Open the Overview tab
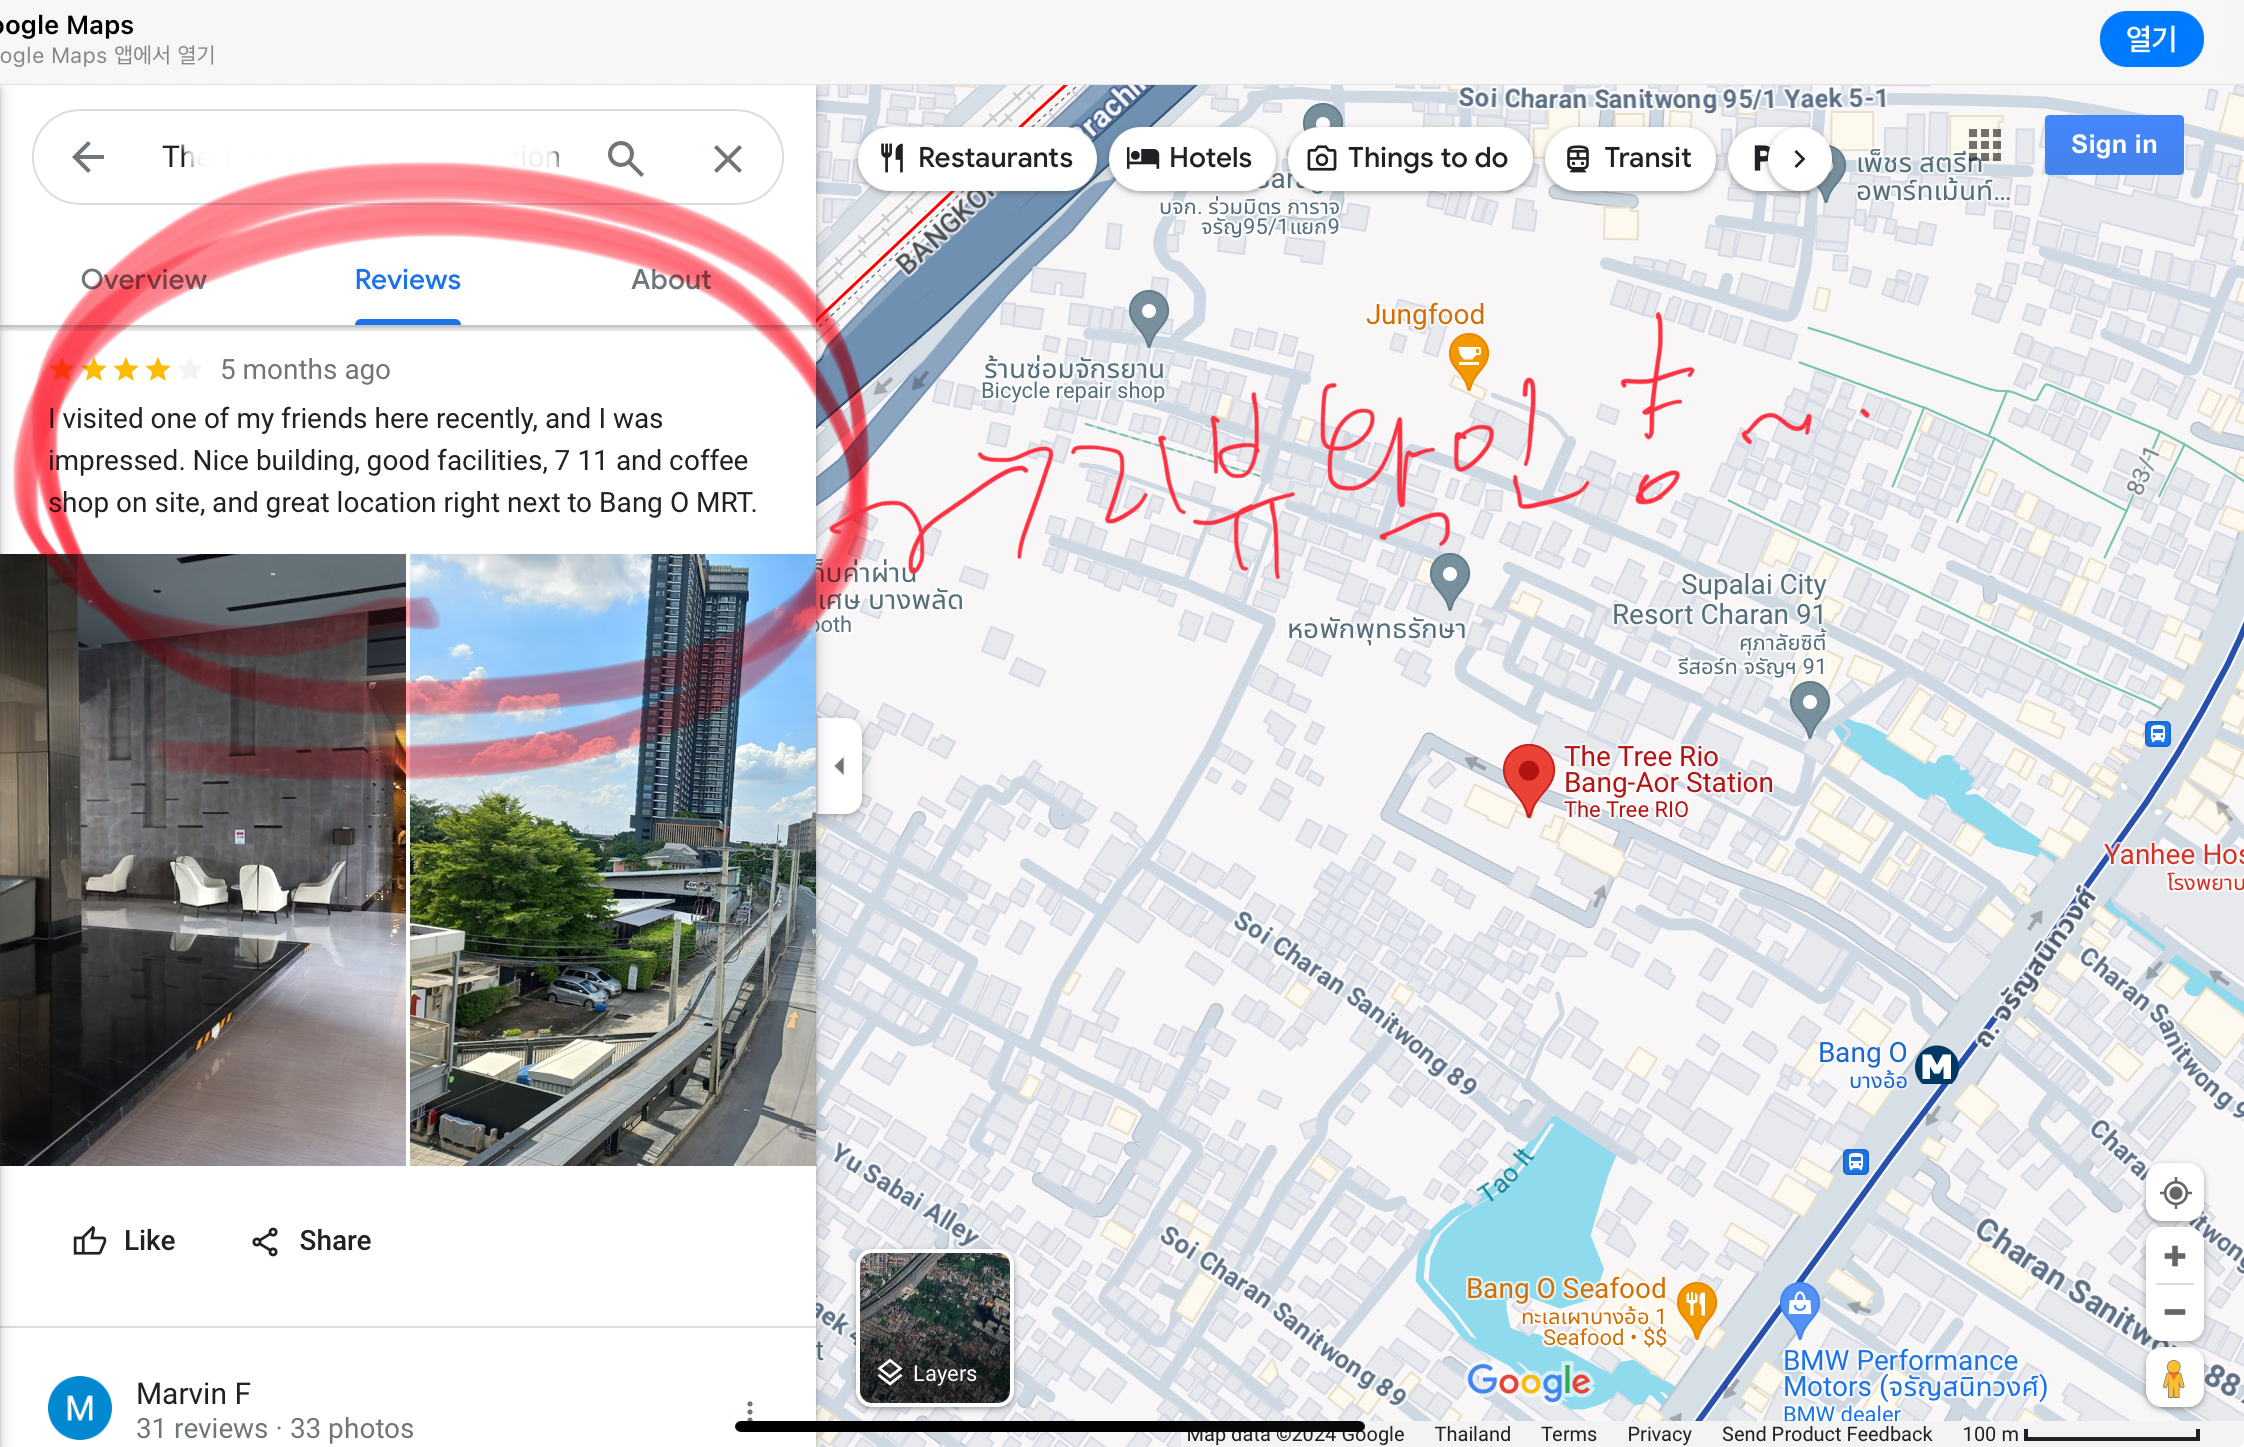This screenshot has height=1447, width=2244. pyautogui.click(x=144, y=280)
